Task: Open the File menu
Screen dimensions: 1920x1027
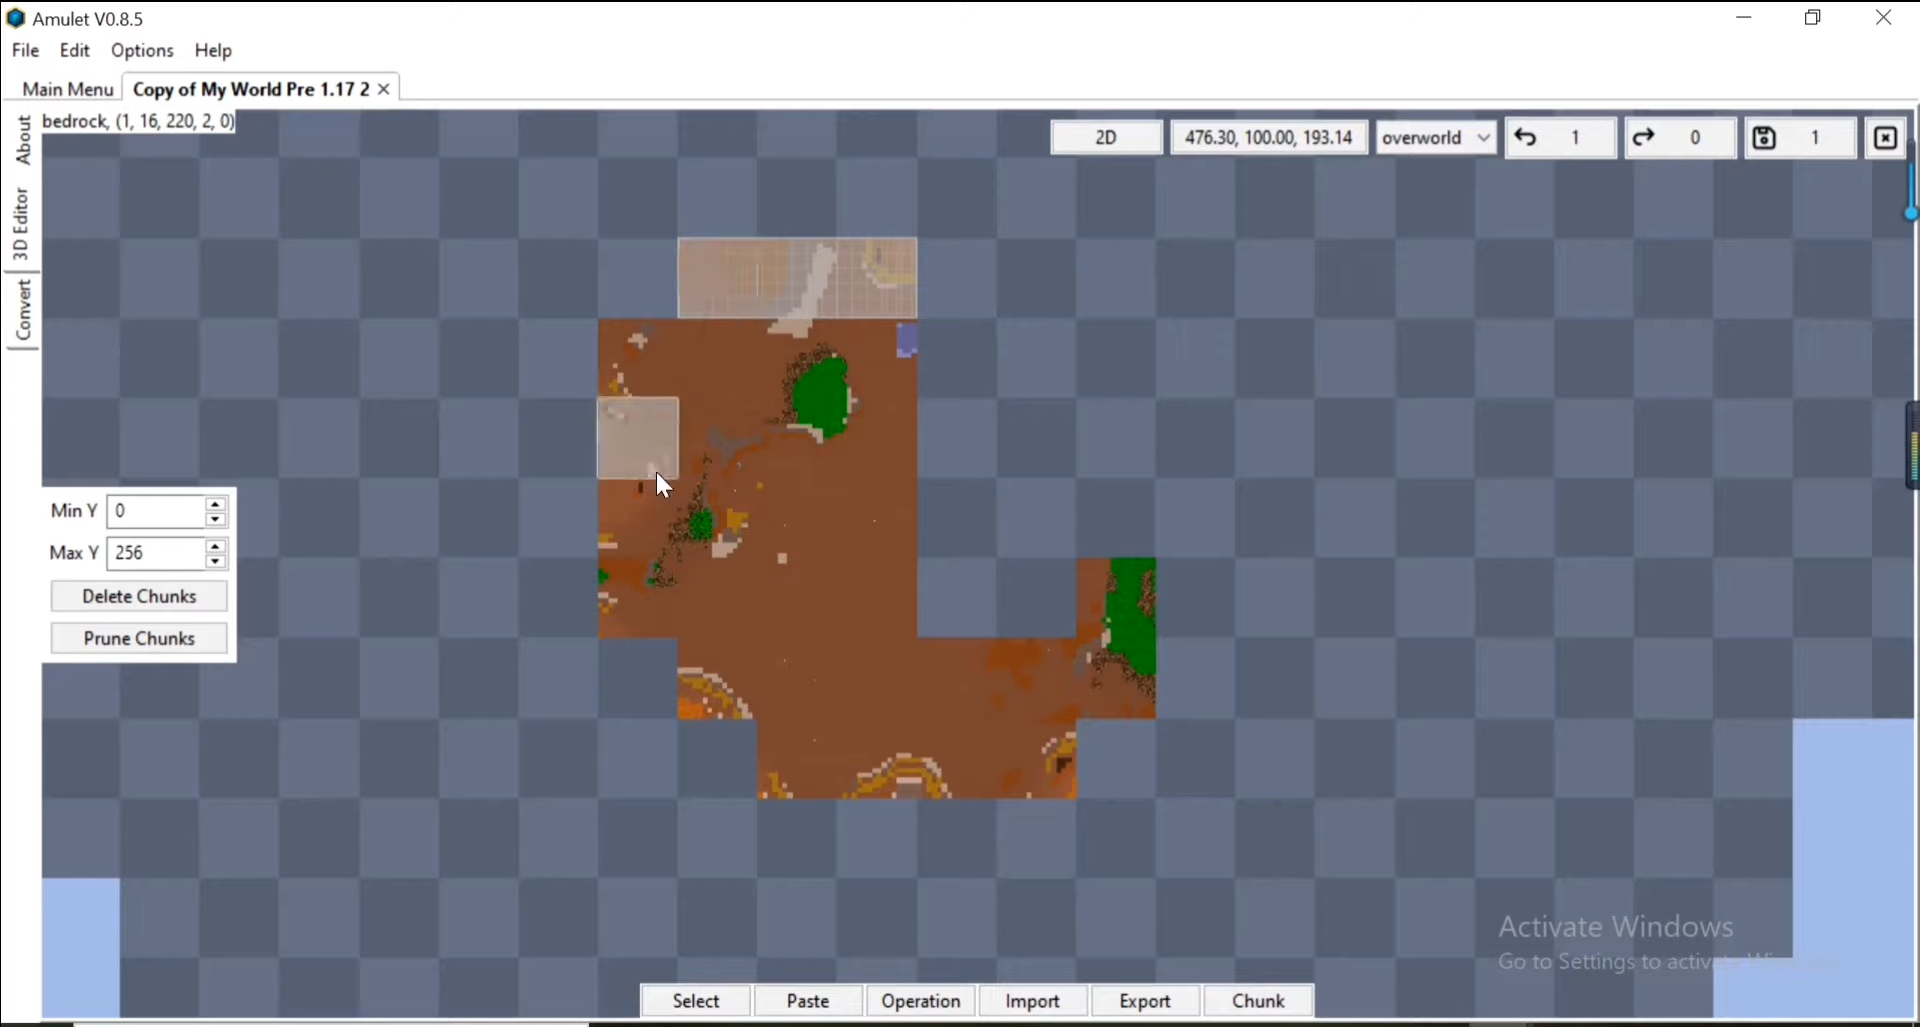Action: click(25, 50)
